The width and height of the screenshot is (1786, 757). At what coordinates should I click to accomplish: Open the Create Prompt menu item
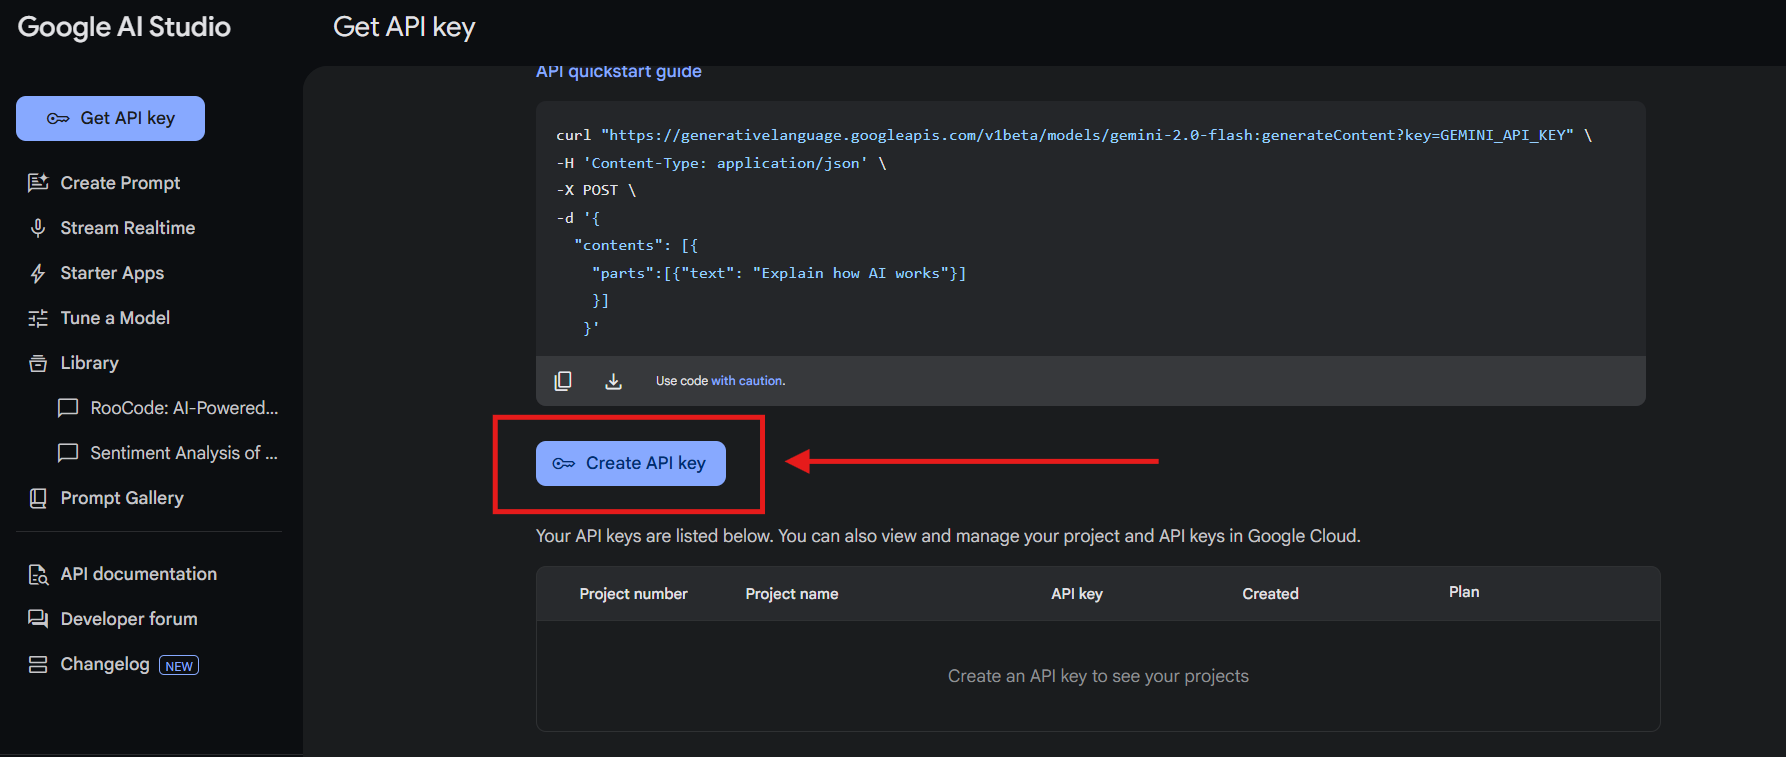(x=120, y=183)
